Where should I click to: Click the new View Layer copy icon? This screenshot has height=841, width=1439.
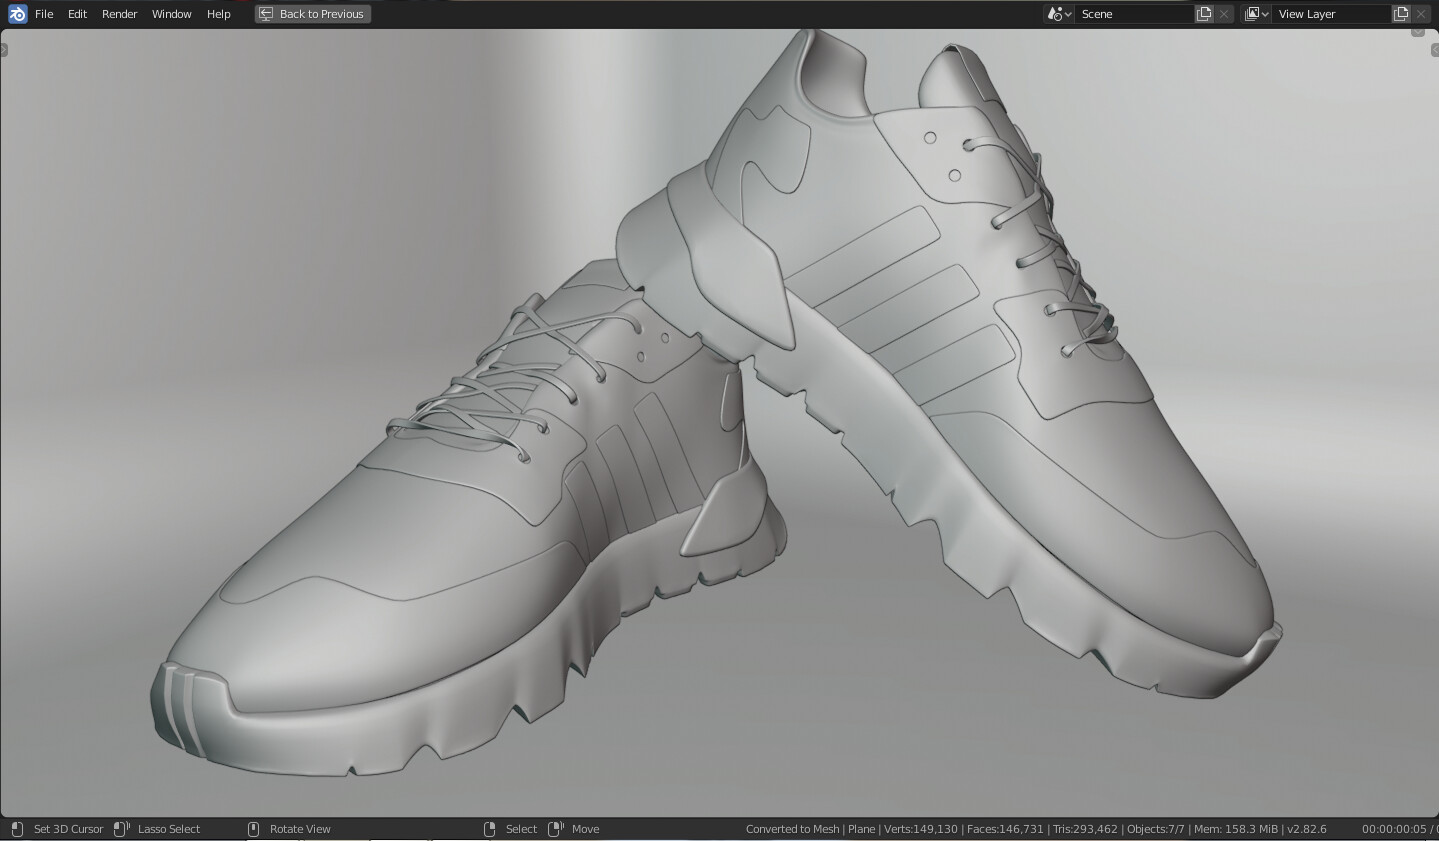[1401, 14]
